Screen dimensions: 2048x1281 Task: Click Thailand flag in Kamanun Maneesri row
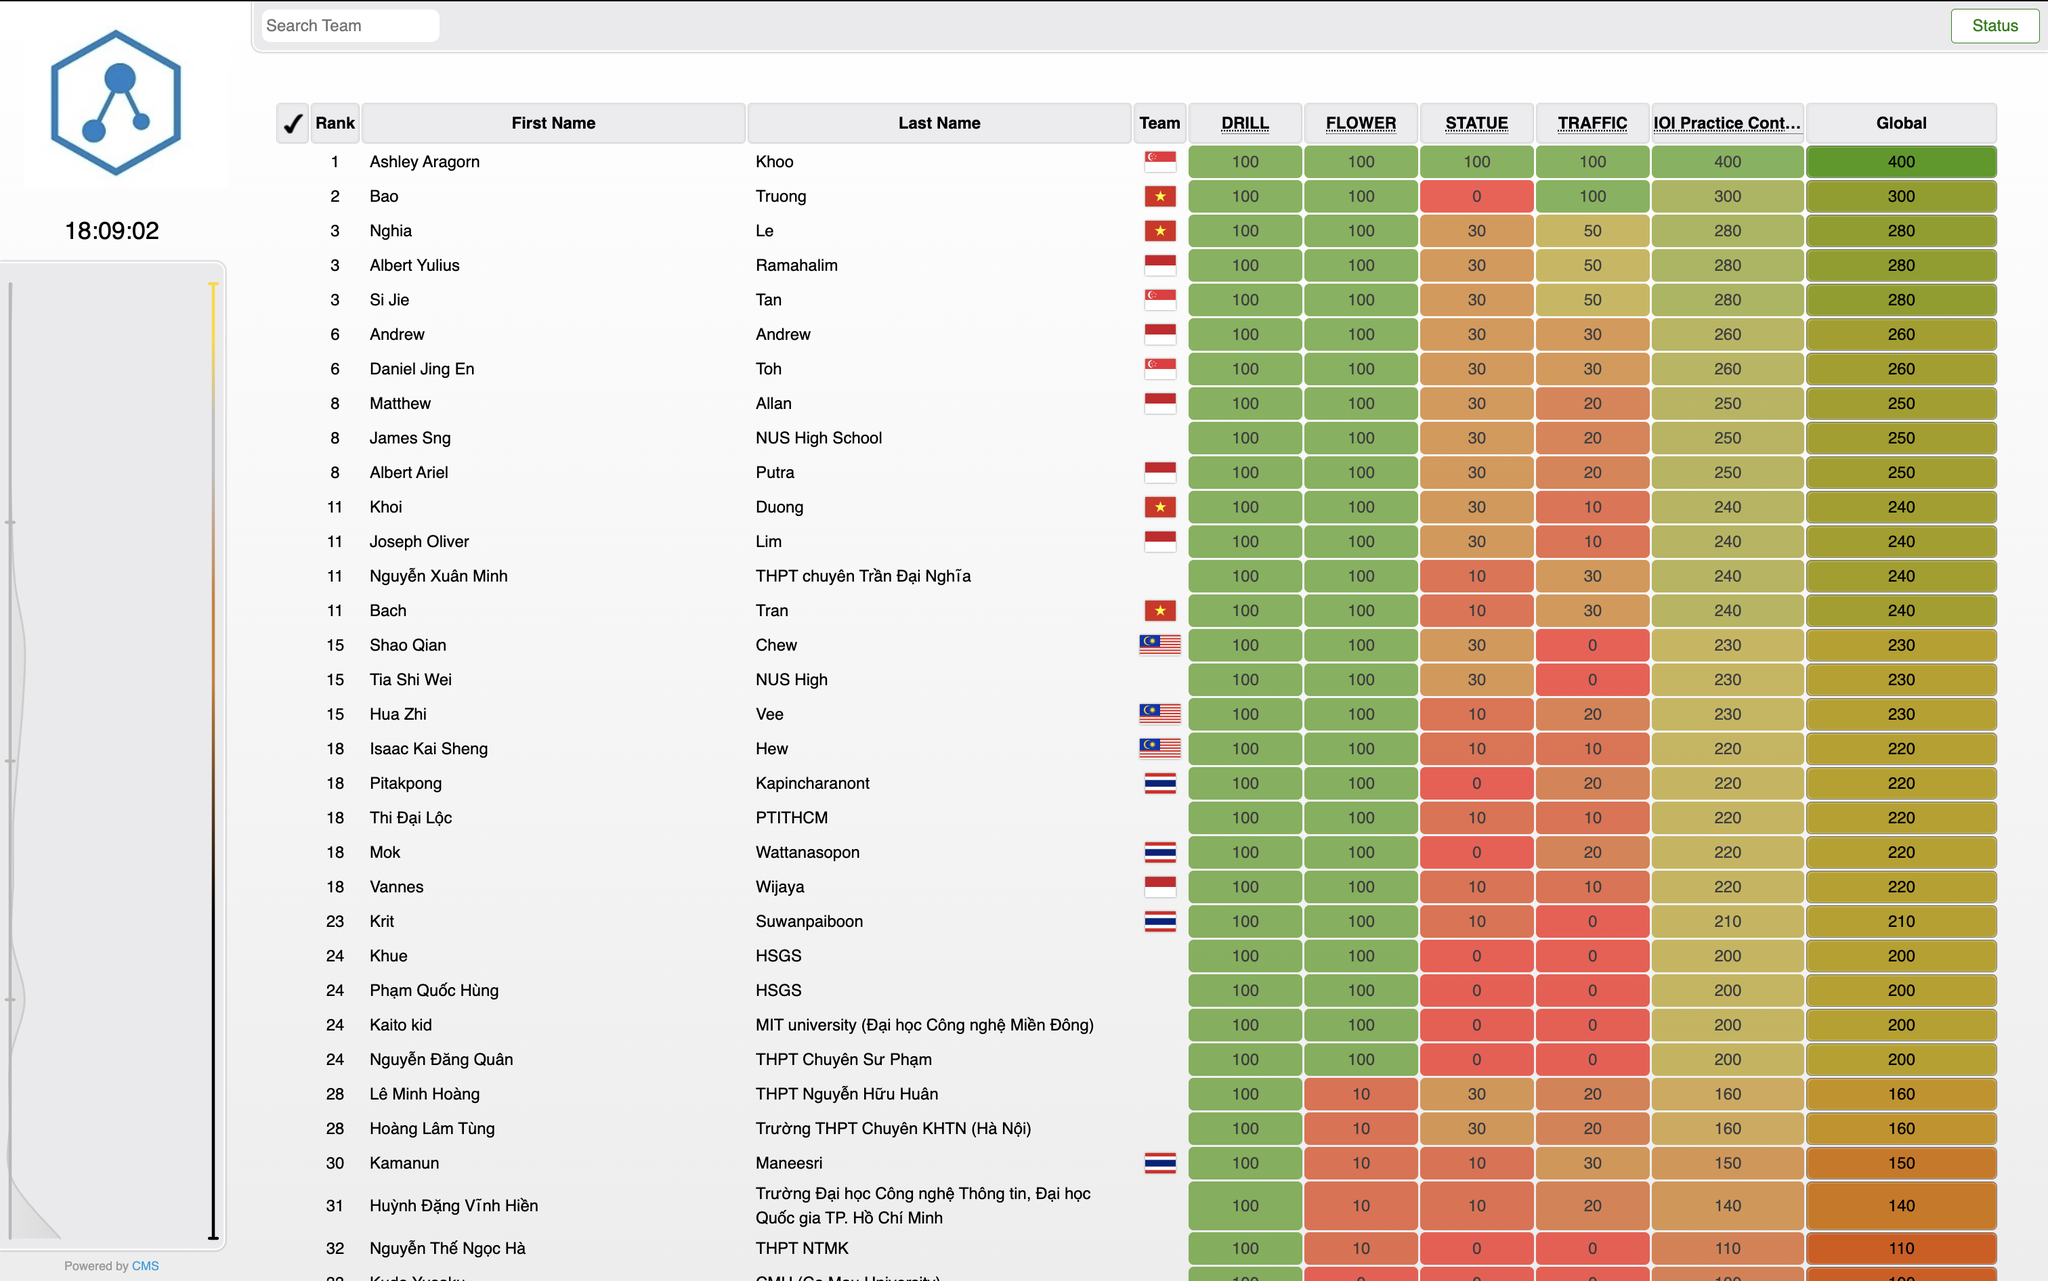click(x=1160, y=1163)
